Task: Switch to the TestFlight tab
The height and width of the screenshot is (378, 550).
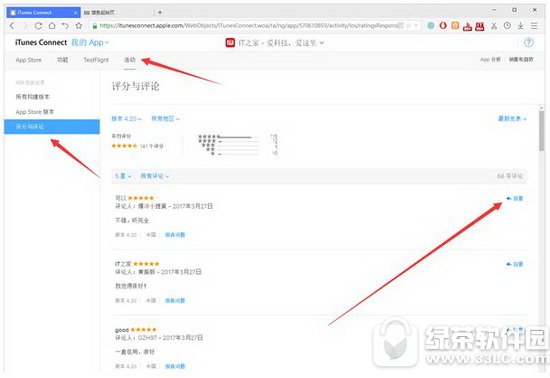Action: click(96, 60)
